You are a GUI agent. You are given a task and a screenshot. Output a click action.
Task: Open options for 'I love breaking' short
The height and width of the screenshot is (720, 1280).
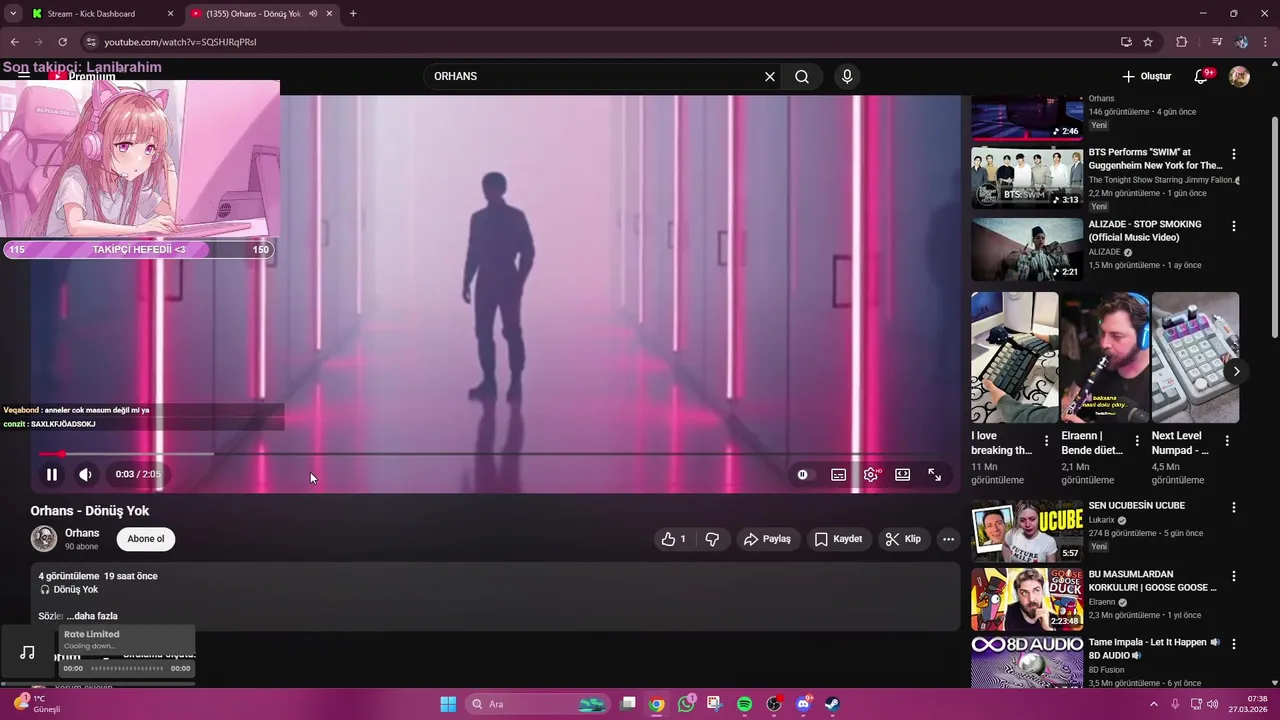pos(1047,441)
